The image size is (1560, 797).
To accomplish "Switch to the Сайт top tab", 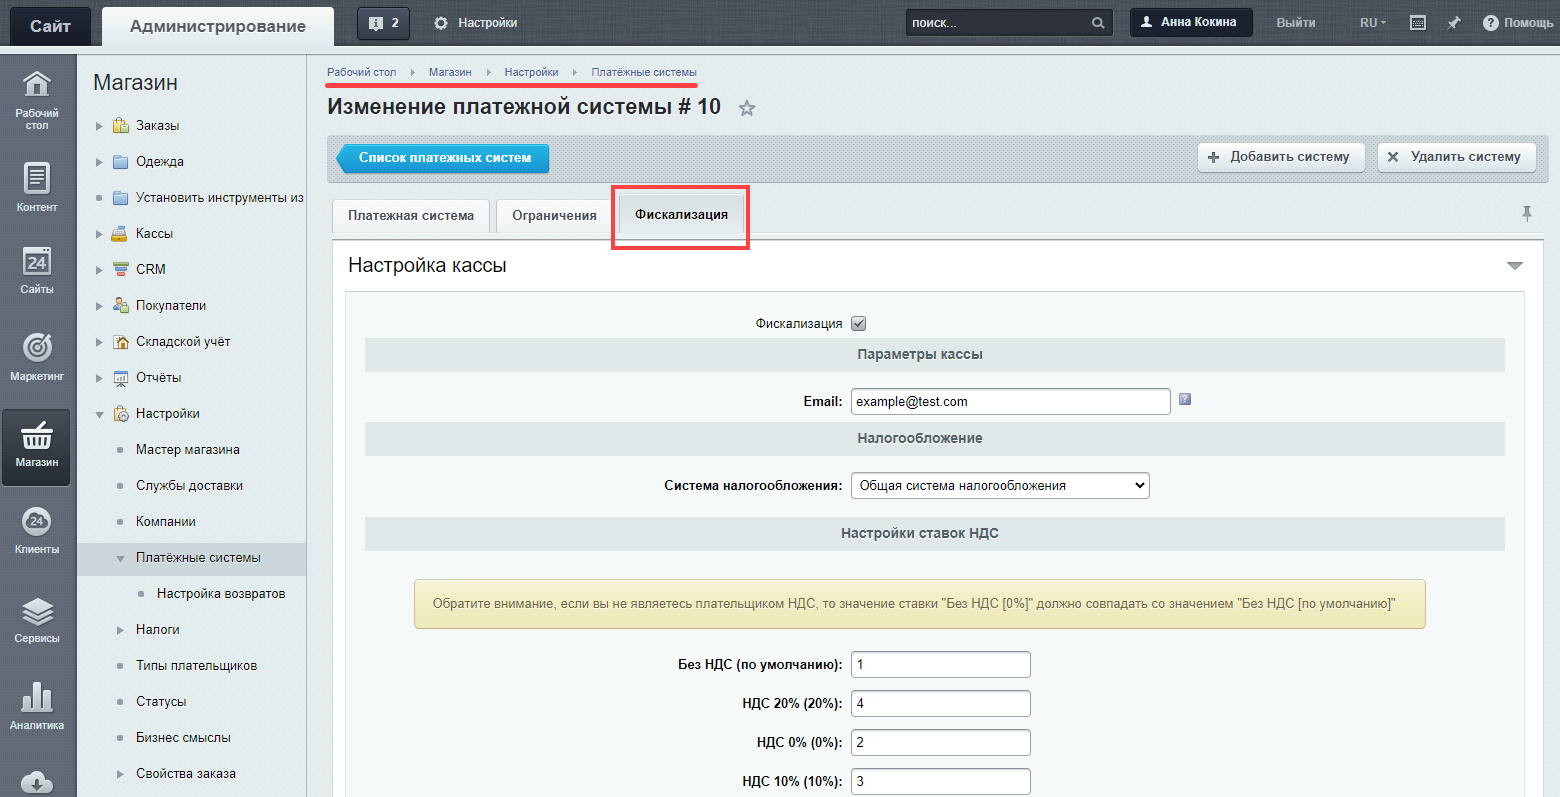I will pyautogui.click(x=50, y=26).
